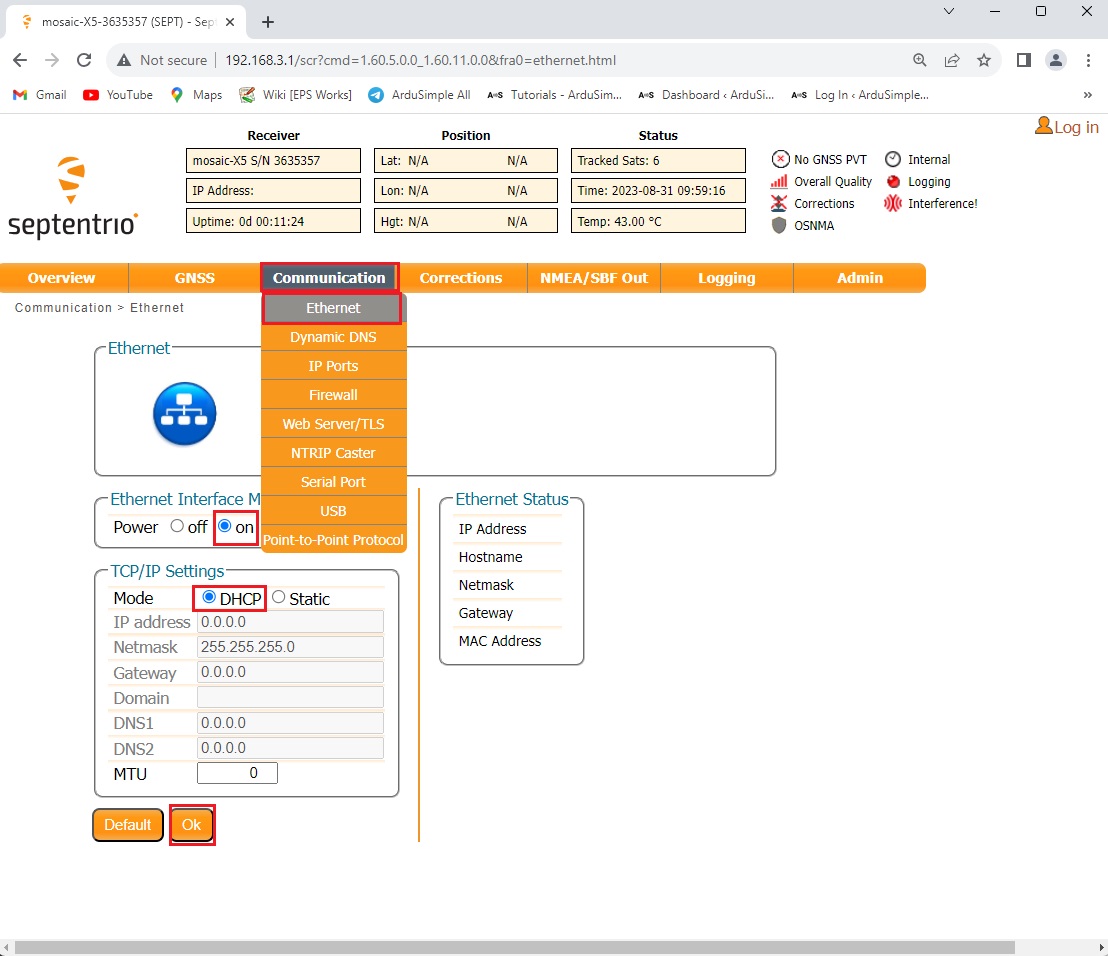This screenshot has width=1108, height=956.
Task: Click the Septentrio logo
Action: [72, 197]
